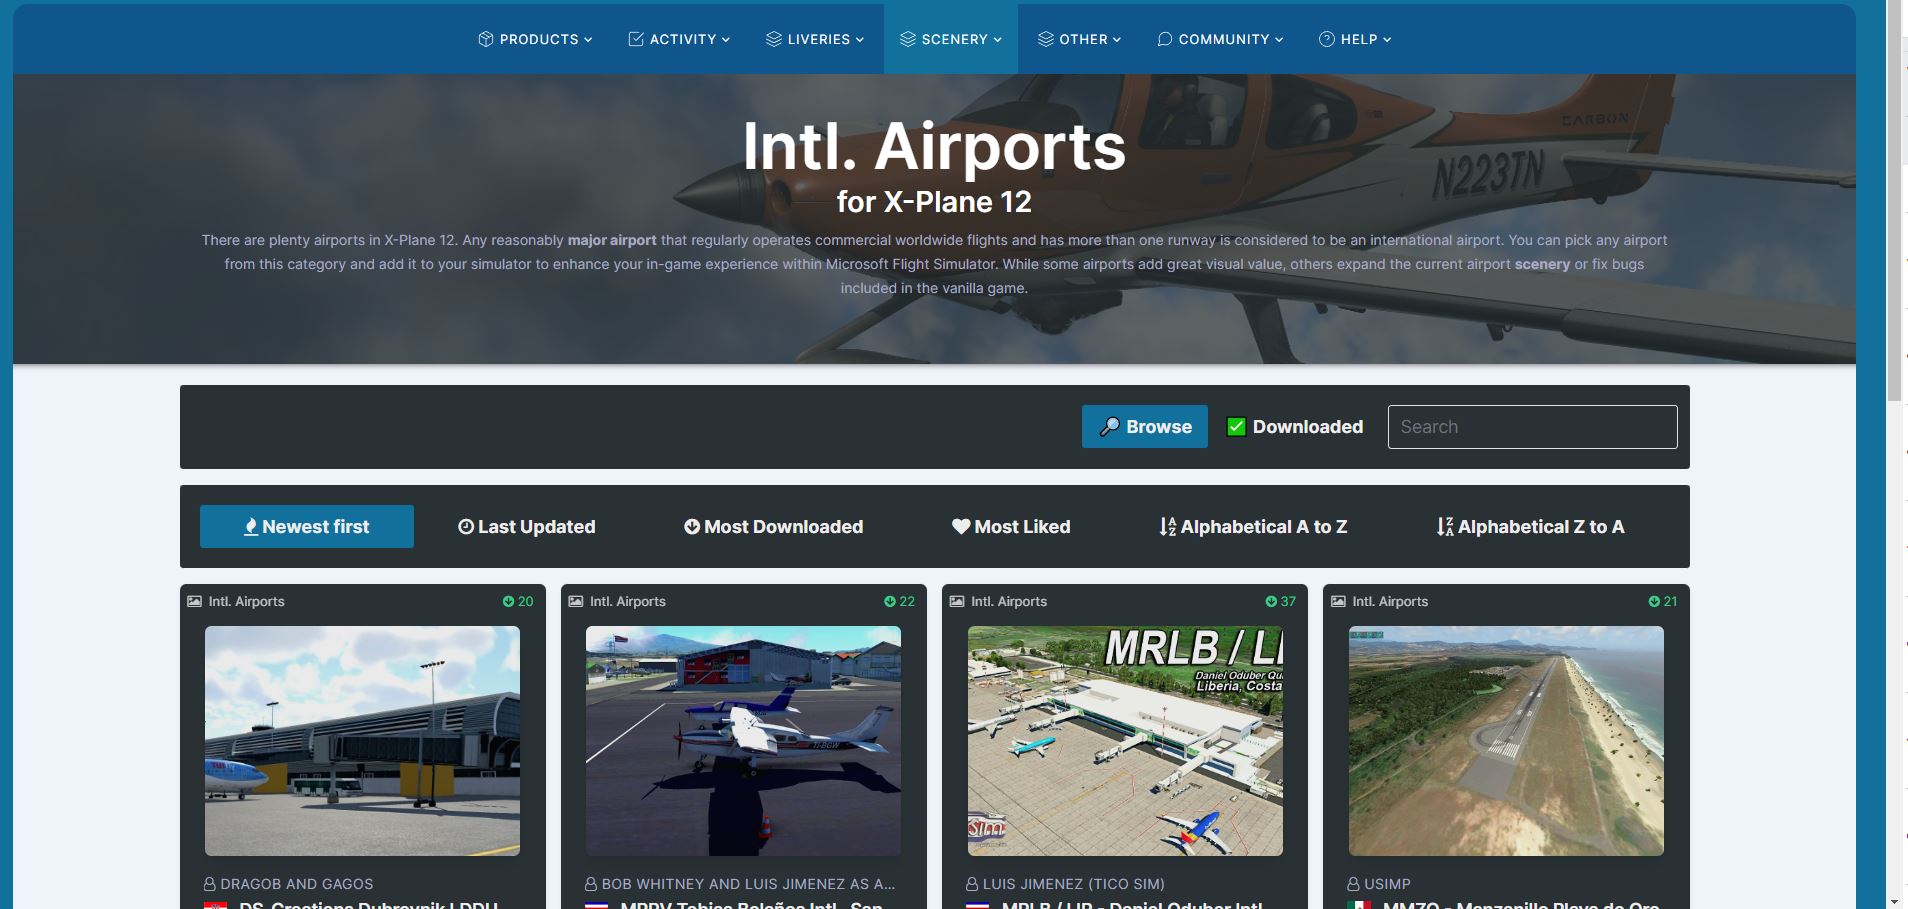The width and height of the screenshot is (1908, 909).
Task: Open the MRLB Liberia airport thumbnail
Action: 1125,741
